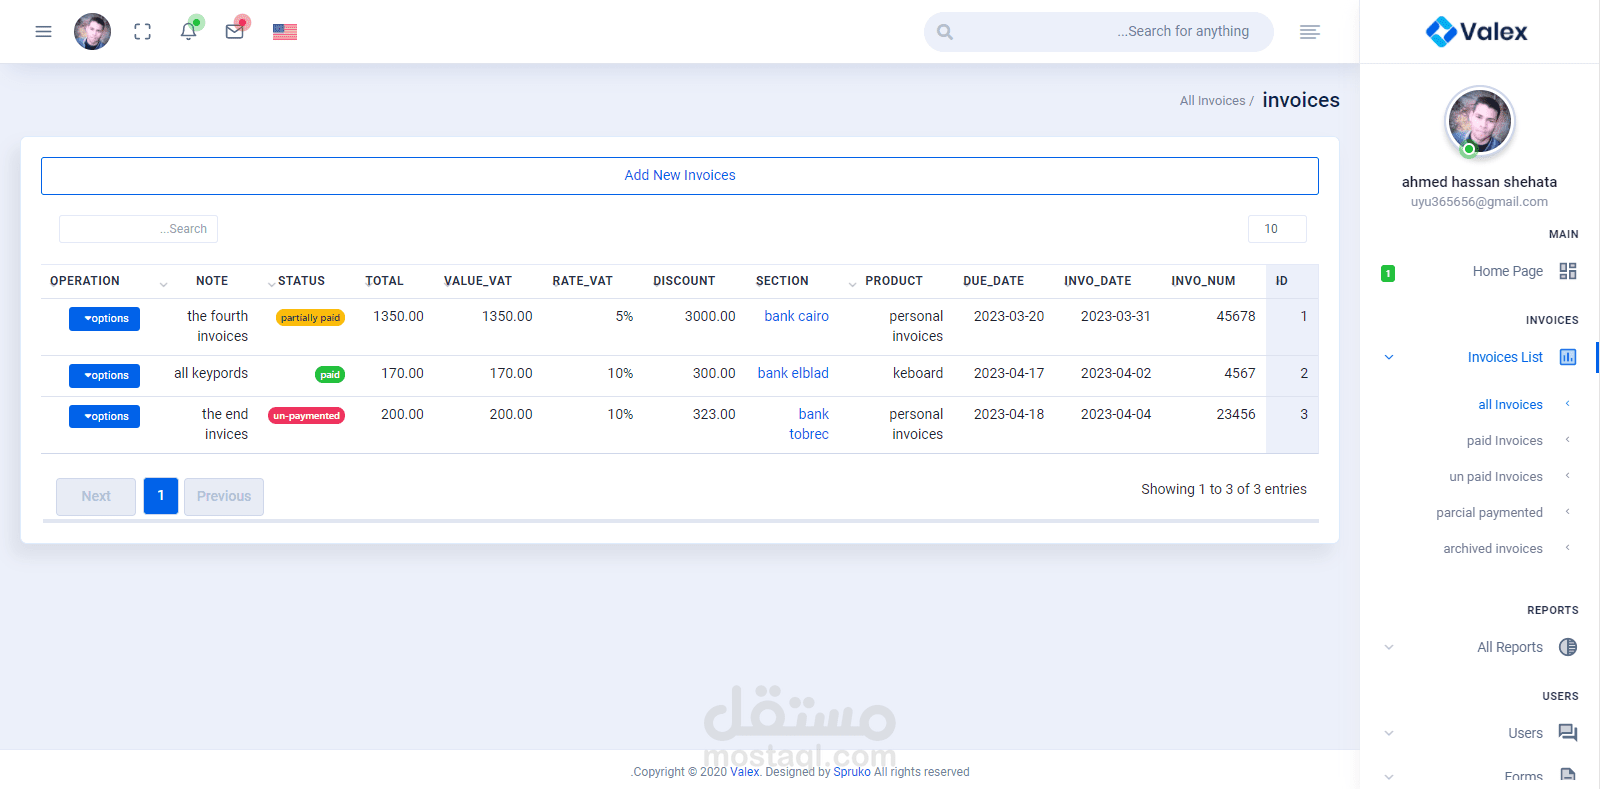This screenshot has height=789, width=1600.
Task: Select the US flag language icon
Action: pyautogui.click(x=285, y=32)
